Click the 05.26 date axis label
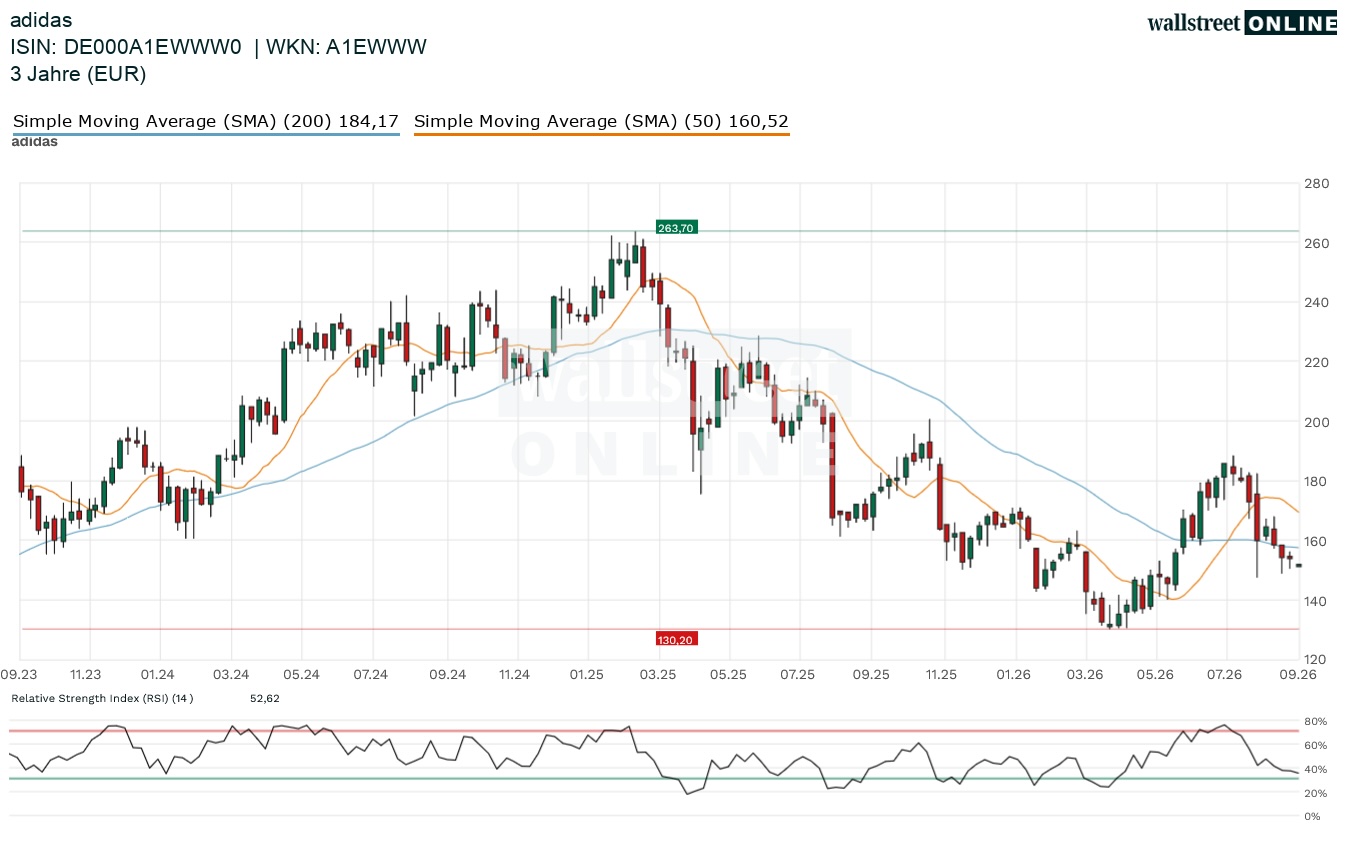1349x843 pixels. [x=1156, y=675]
